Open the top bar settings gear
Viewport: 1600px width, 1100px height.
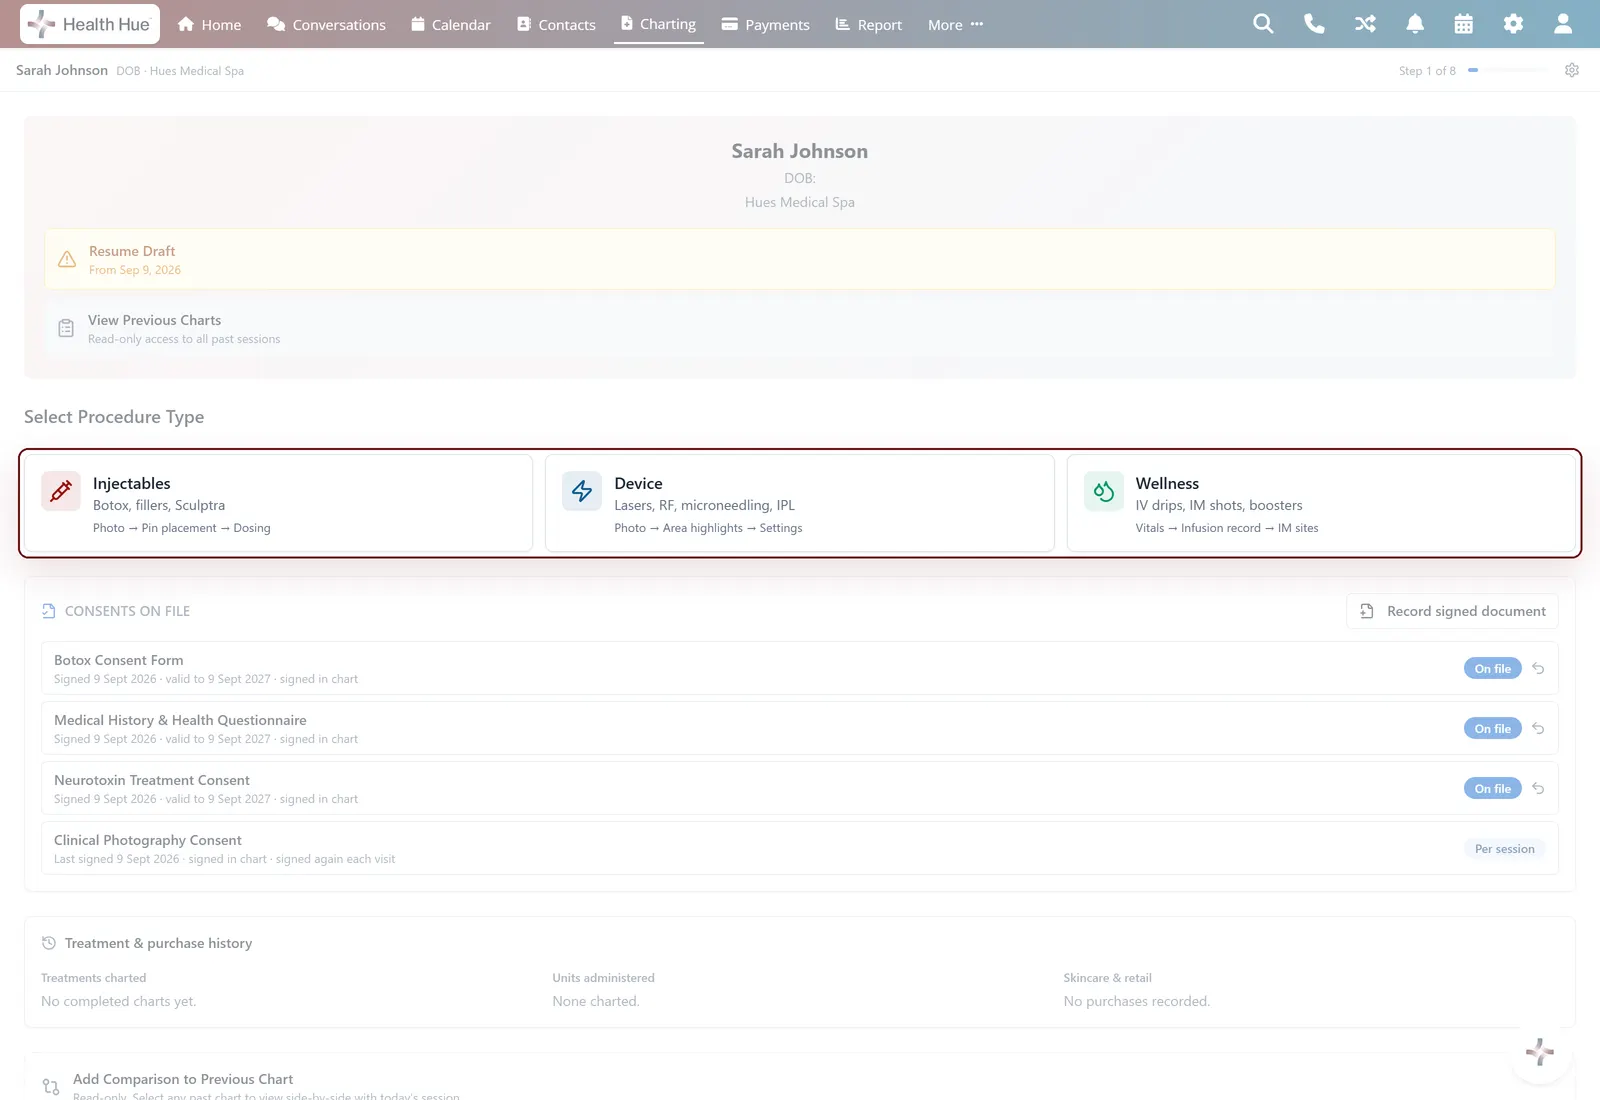click(x=1513, y=24)
